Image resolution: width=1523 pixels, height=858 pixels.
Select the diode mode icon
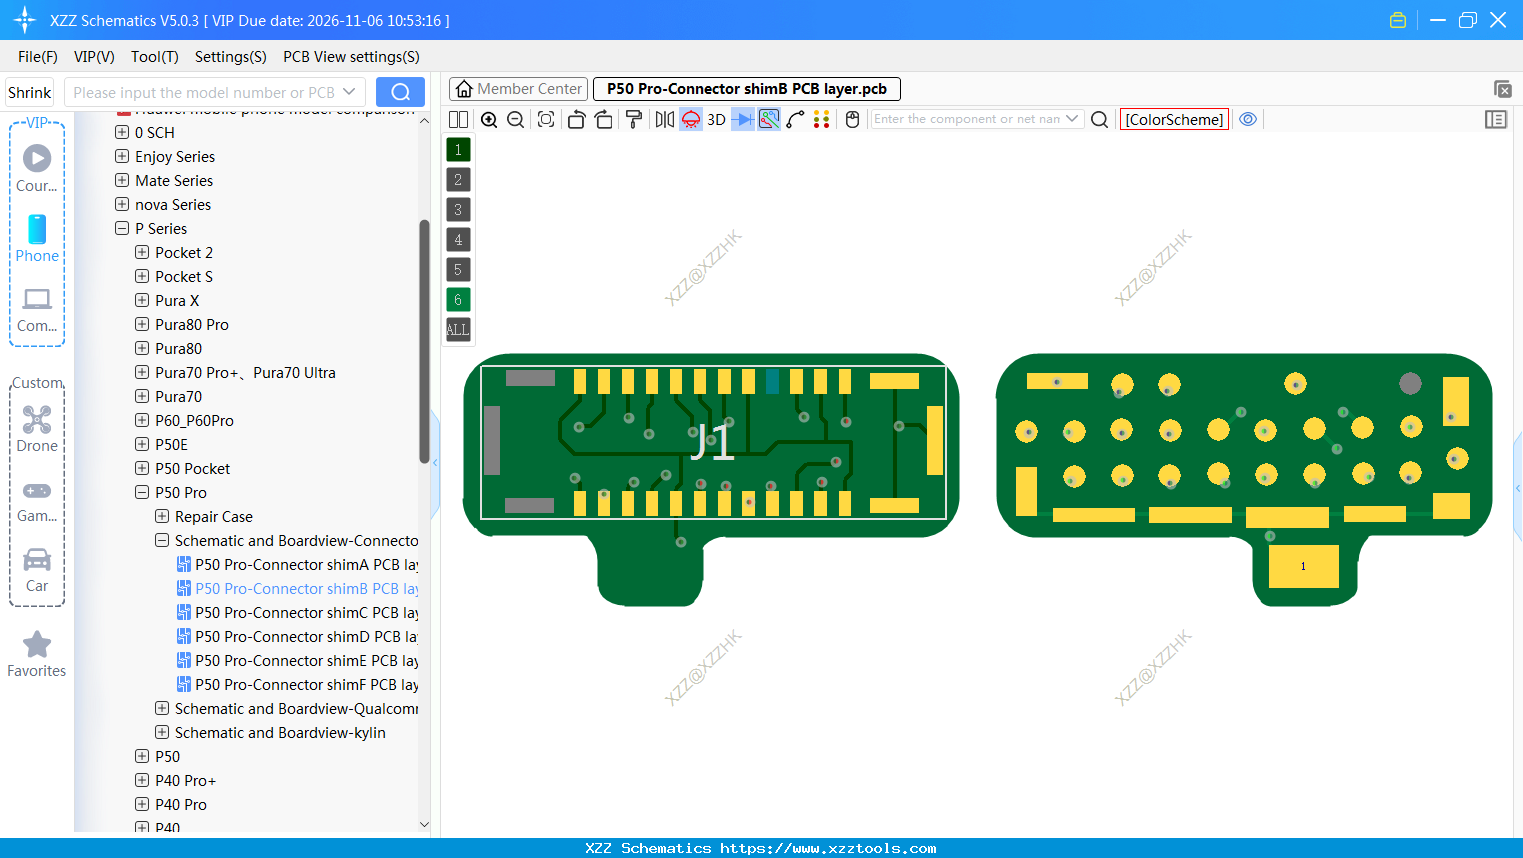(x=741, y=119)
